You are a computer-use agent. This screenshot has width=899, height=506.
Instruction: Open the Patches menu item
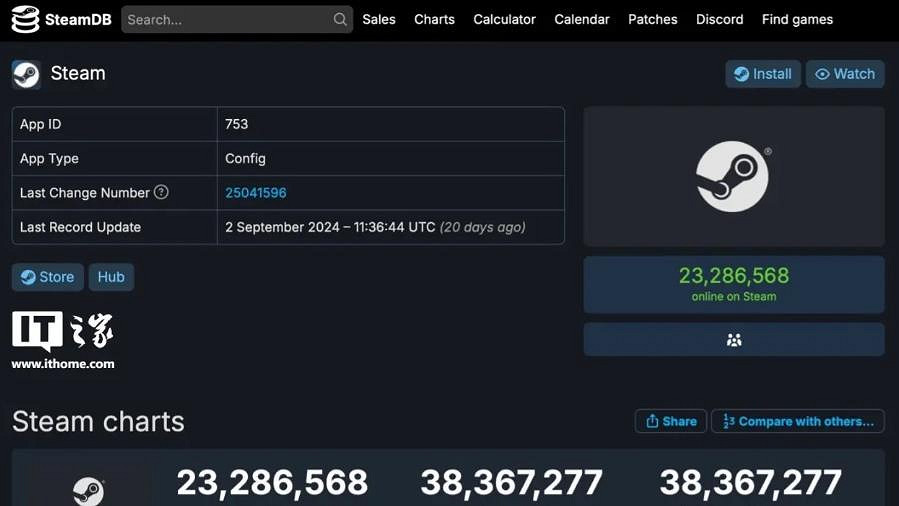click(x=652, y=19)
